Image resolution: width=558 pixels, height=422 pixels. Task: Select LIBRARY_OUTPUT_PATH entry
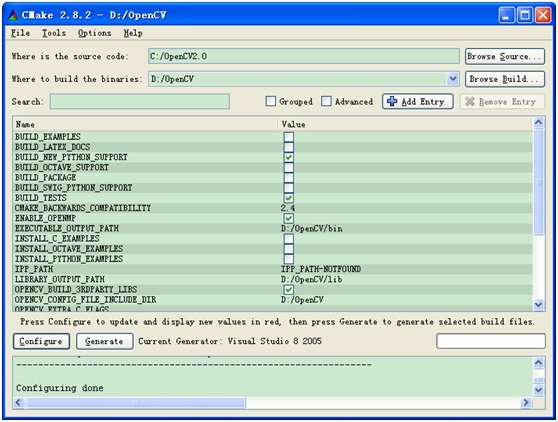tap(60, 279)
